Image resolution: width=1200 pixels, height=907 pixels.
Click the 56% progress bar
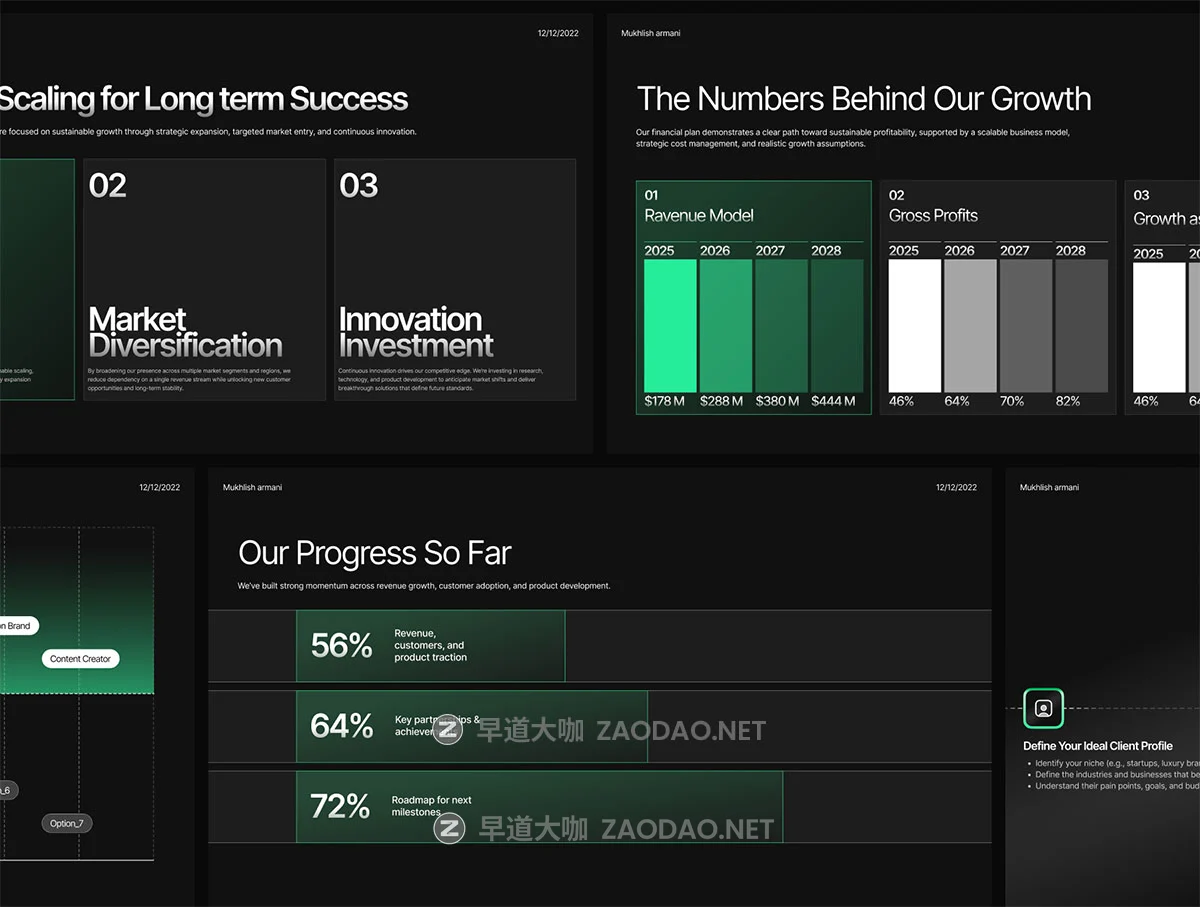click(x=431, y=646)
